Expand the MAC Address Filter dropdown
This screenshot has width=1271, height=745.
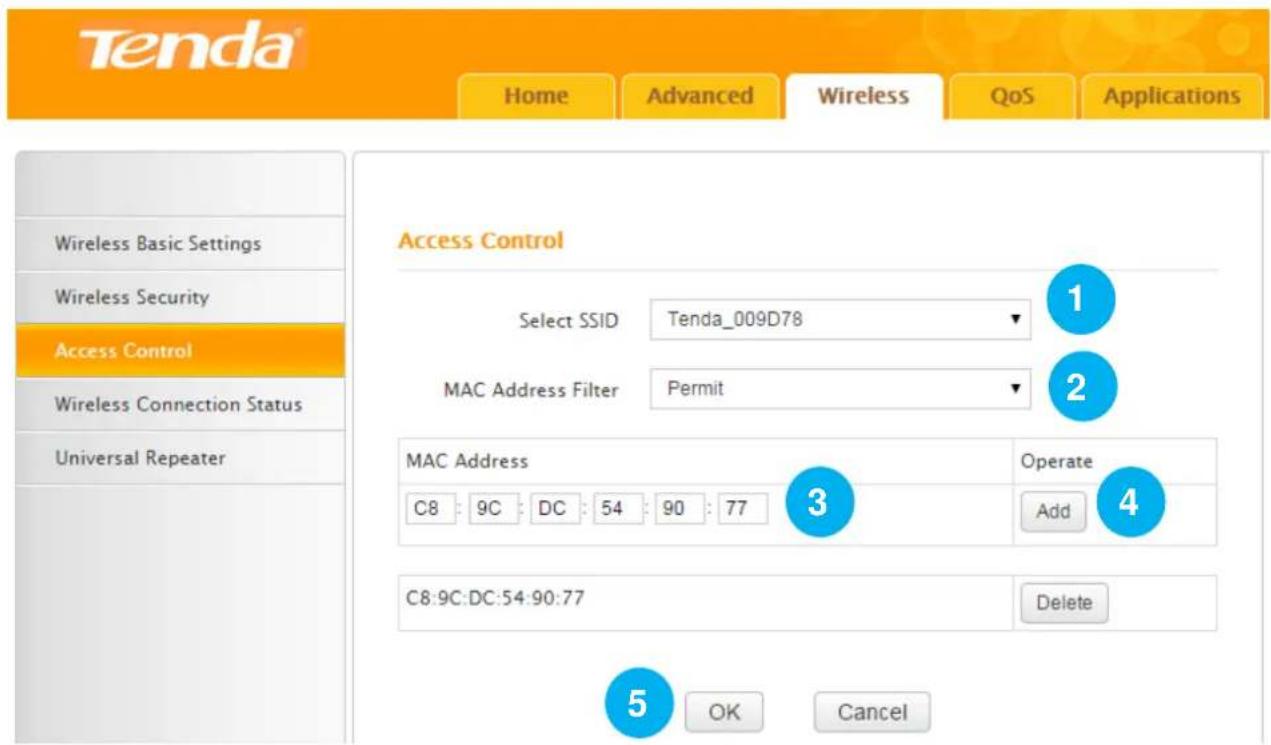tap(839, 389)
